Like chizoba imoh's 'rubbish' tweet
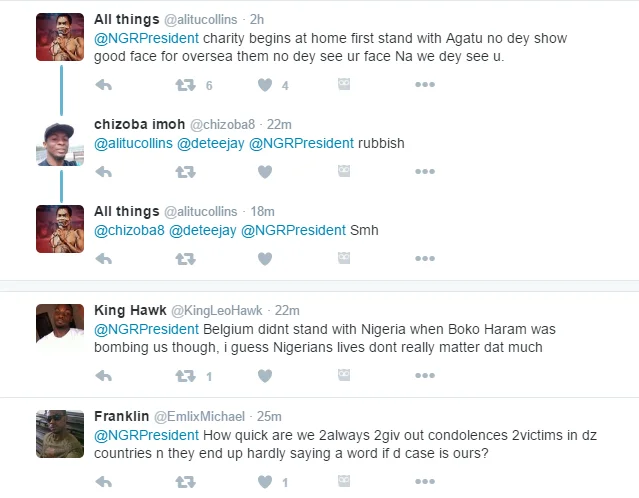The image size is (639, 498). point(265,172)
